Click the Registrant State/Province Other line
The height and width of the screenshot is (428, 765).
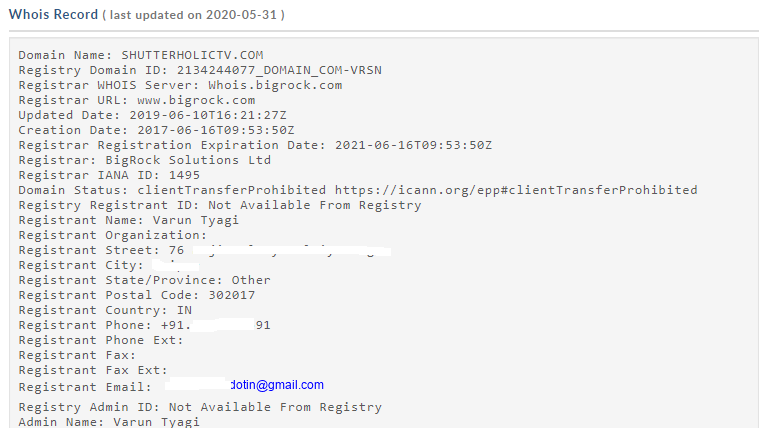click(144, 280)
